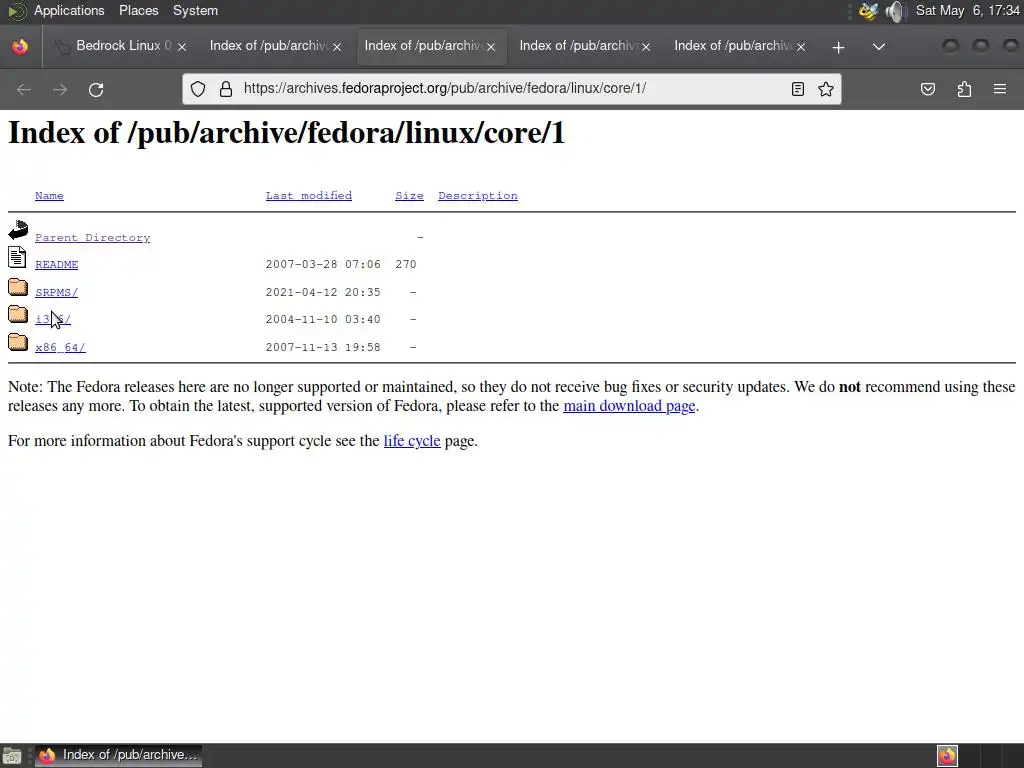Click the x86_64 folder icon

[18, 342]
